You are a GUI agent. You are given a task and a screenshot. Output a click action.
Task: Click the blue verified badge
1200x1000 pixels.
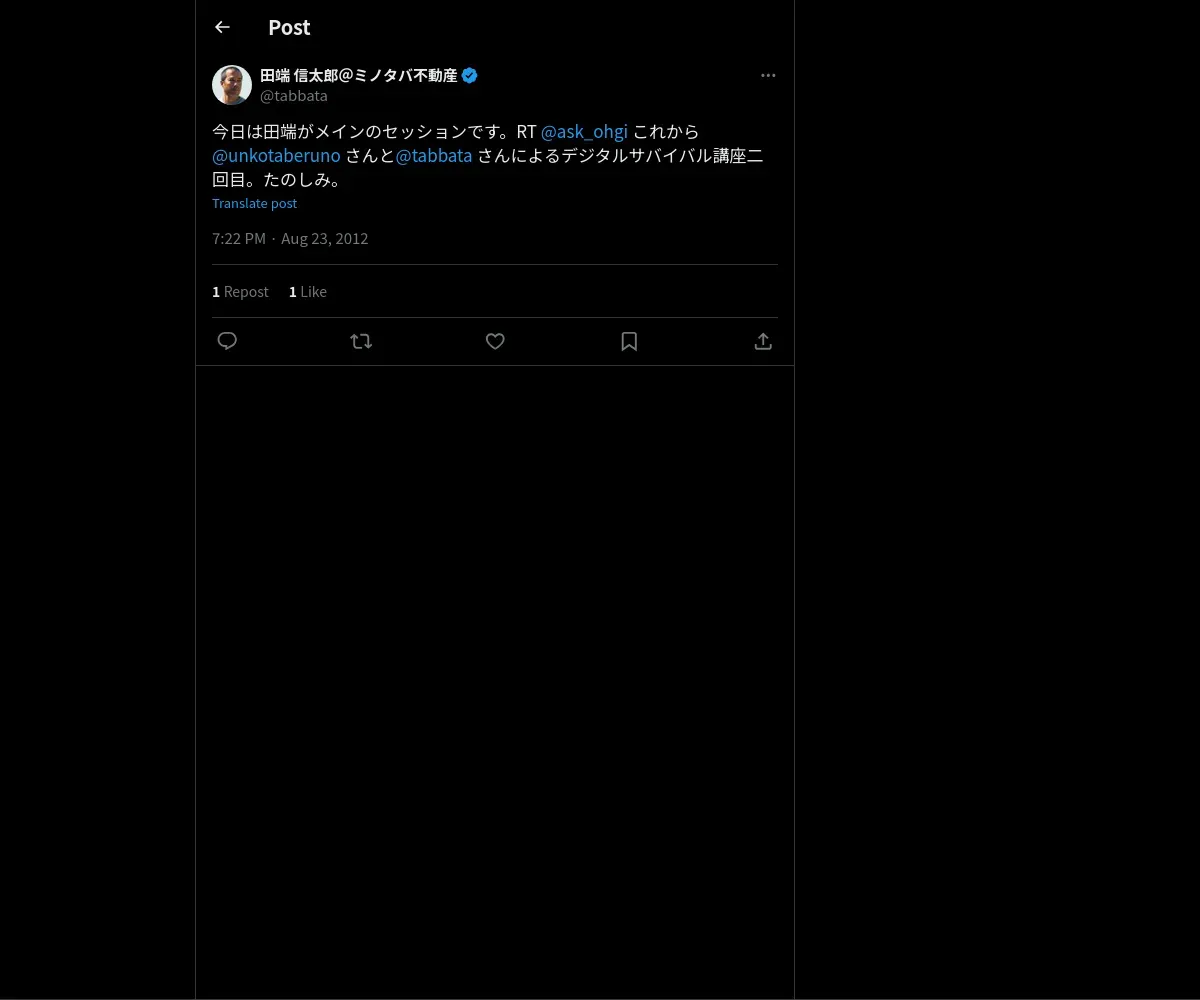click(x=469, y=75)
